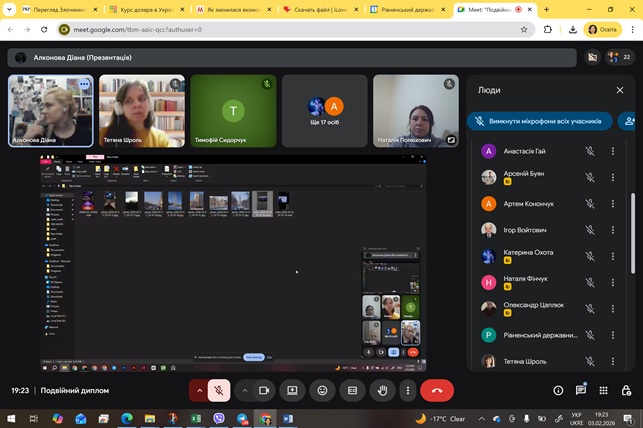The width and height of the screenshot is (643, 428).
Task: Toggle the camera on or off
Action: coord(265,390)
